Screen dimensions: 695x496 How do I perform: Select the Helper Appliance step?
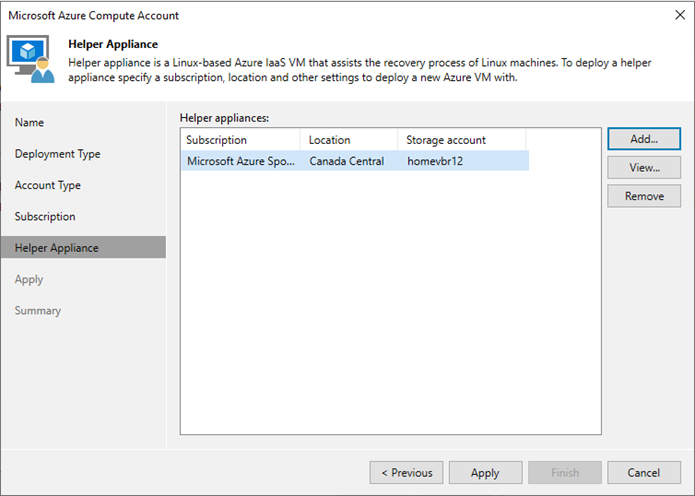click(83, 247)
